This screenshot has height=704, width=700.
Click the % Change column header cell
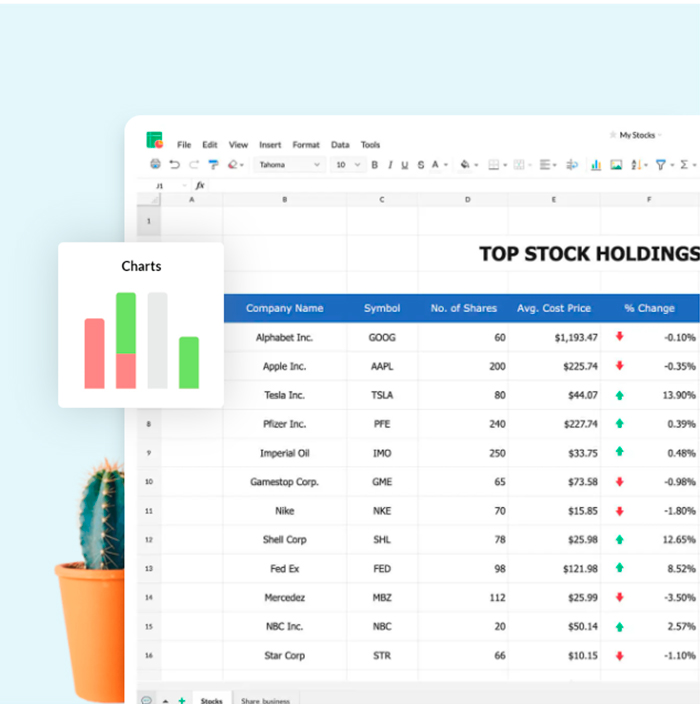(x=649, y=308)
